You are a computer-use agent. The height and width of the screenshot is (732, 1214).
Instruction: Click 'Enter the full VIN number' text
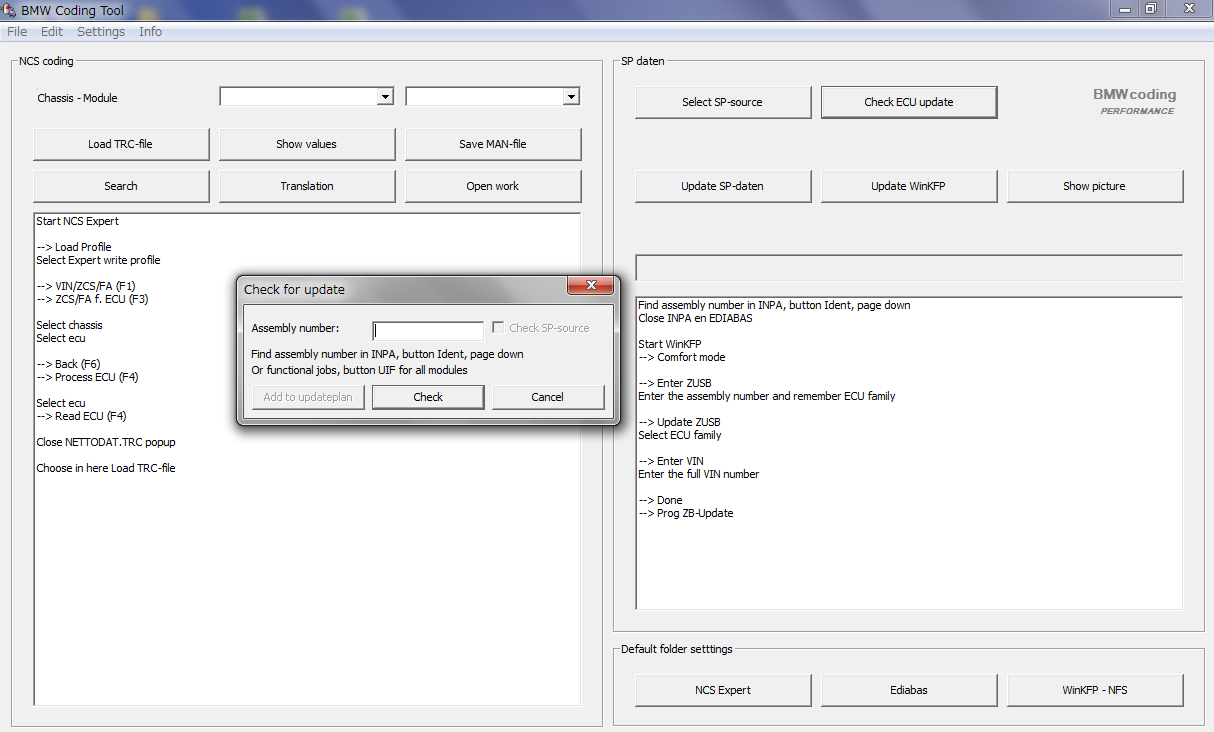coord(699,474)
